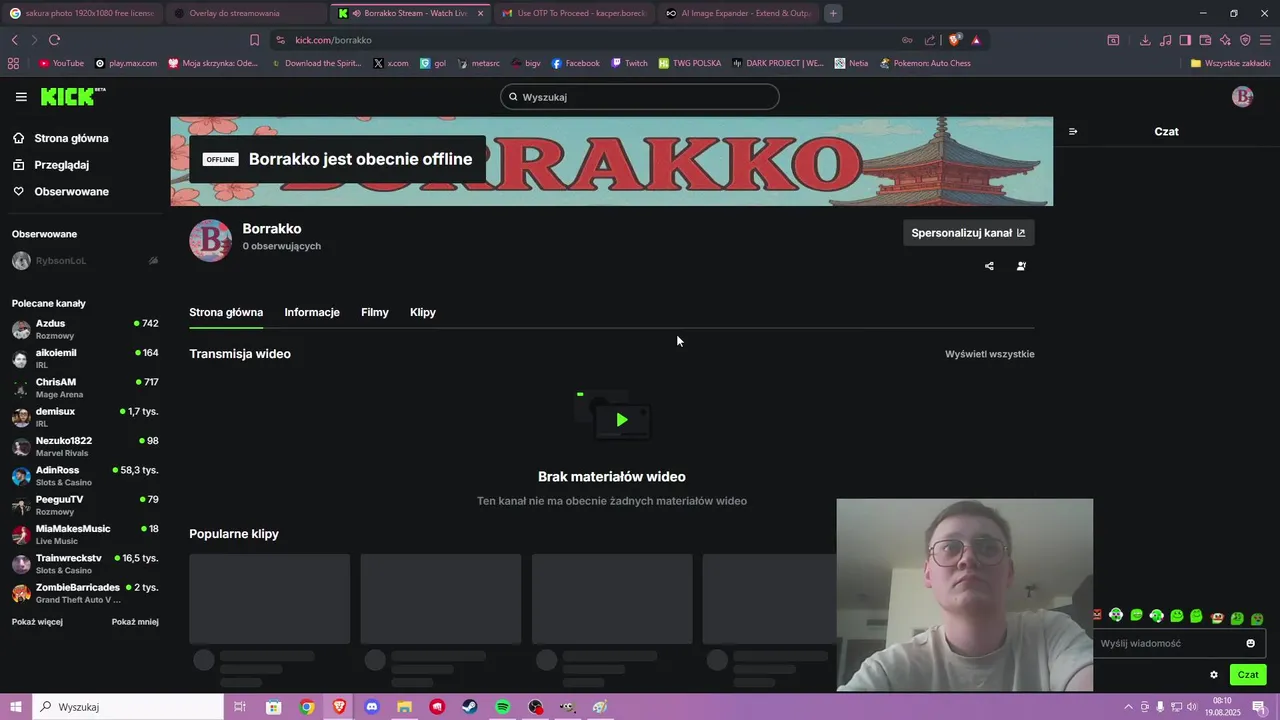The width and height of the screenshot is (1280, 720).
Task: Open the Twitch bookmark
Action: click(x=629, y=63)
